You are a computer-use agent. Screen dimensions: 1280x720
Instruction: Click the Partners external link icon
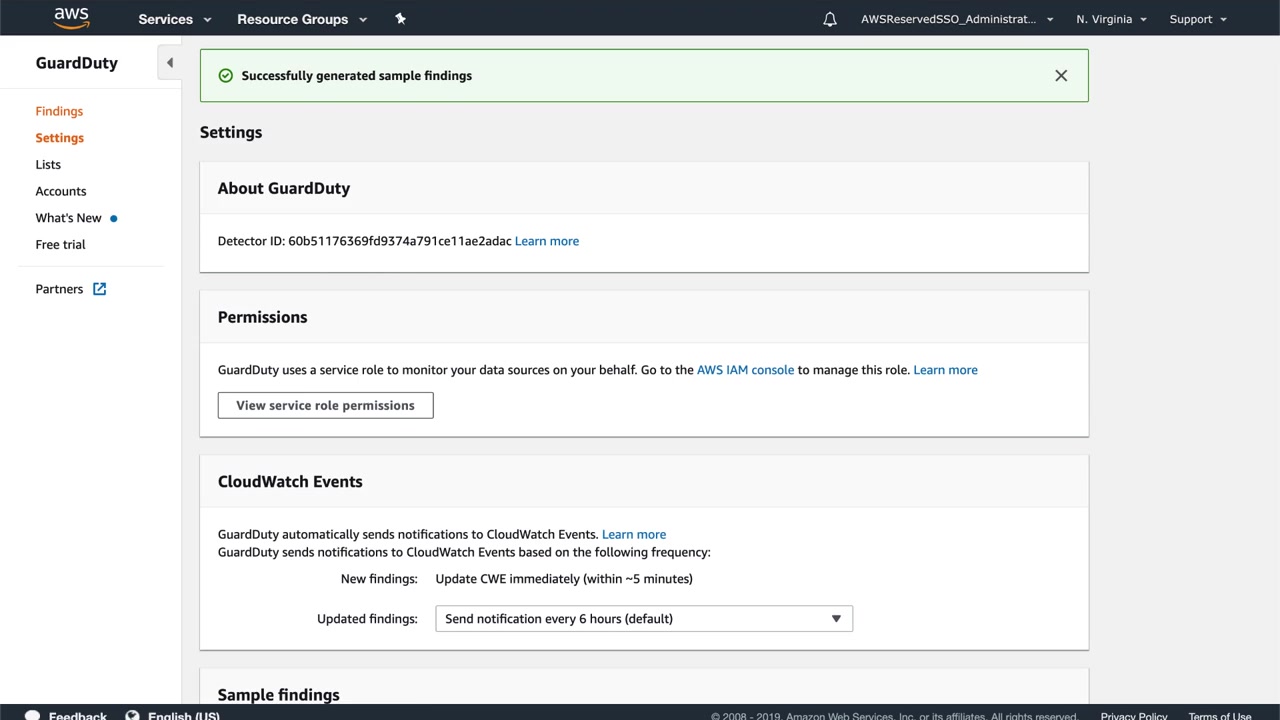[100, 289]
